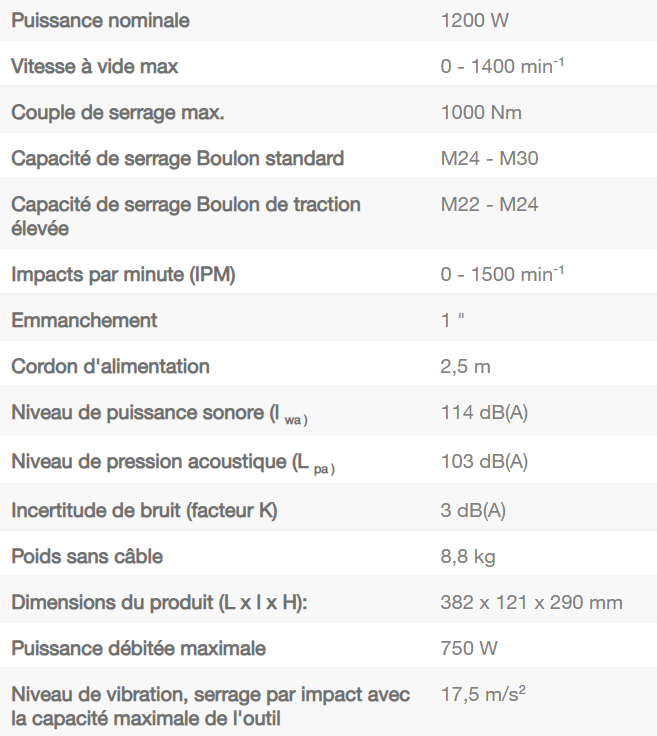This screenshot has width=657, height=736.
Task: Select the 2,5 m cord length value
Action: pyautogui.click(x=465, y=366)
